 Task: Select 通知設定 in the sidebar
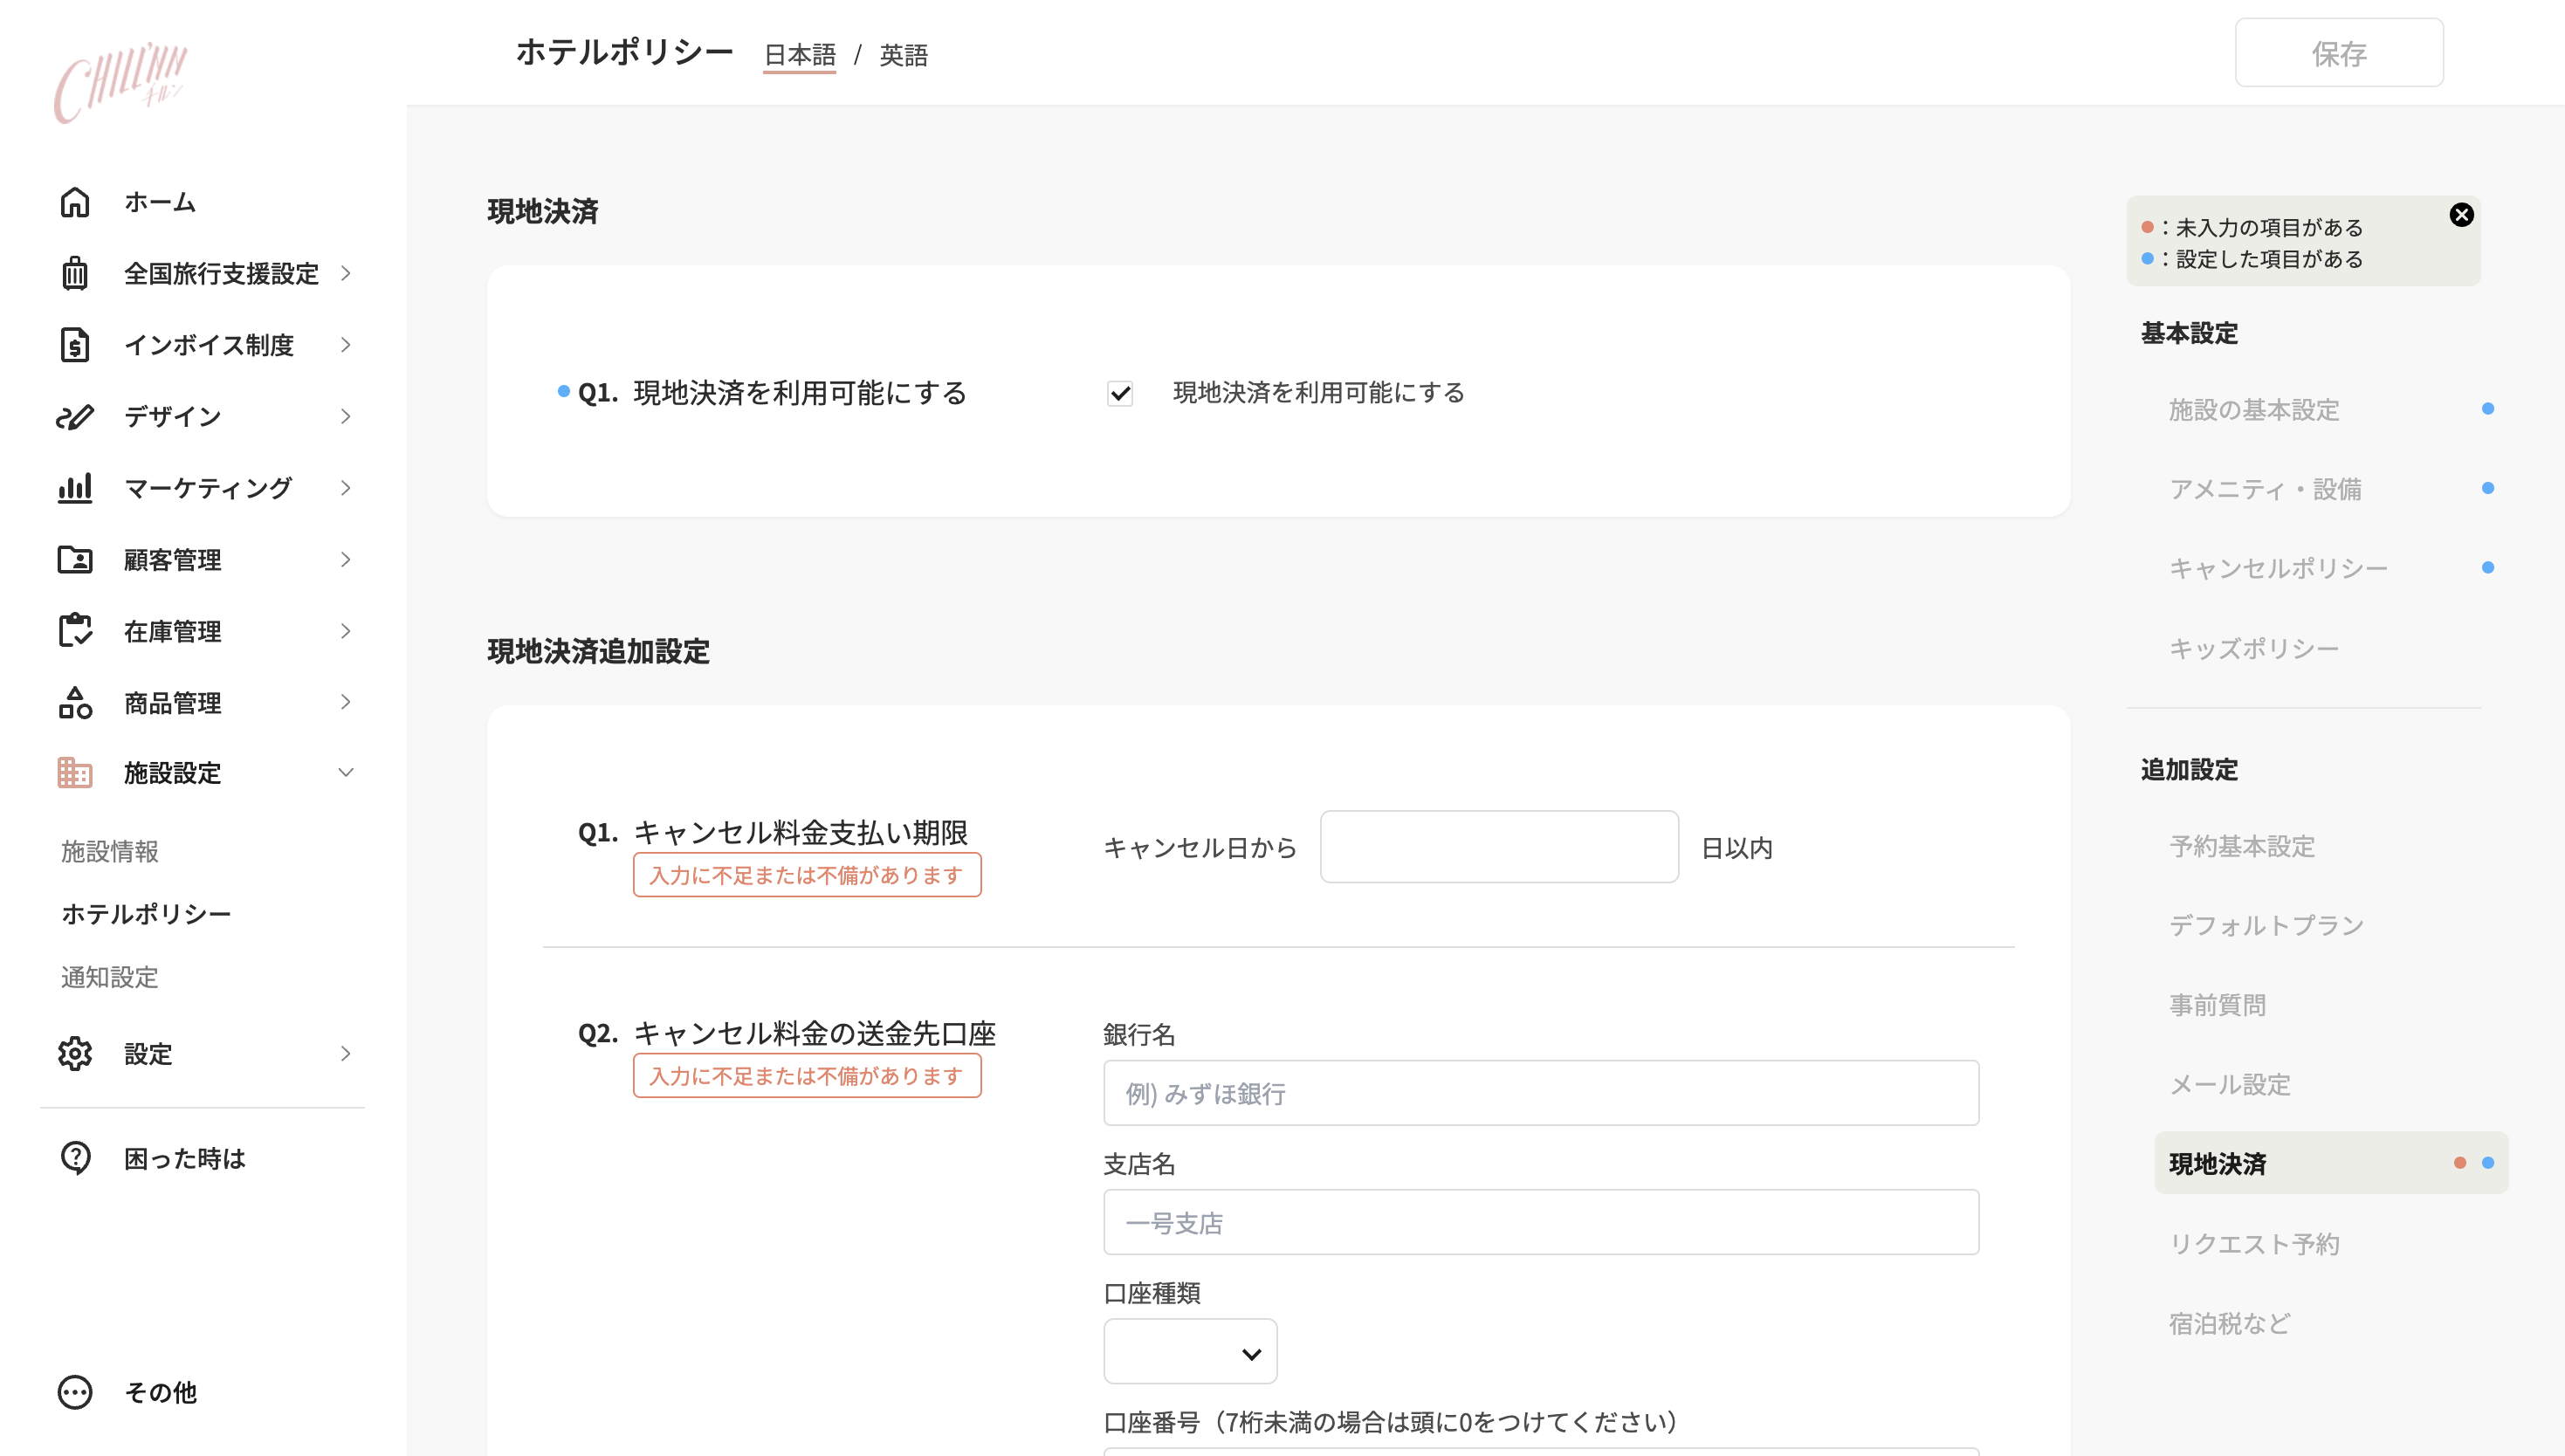[x=108, y=977]
